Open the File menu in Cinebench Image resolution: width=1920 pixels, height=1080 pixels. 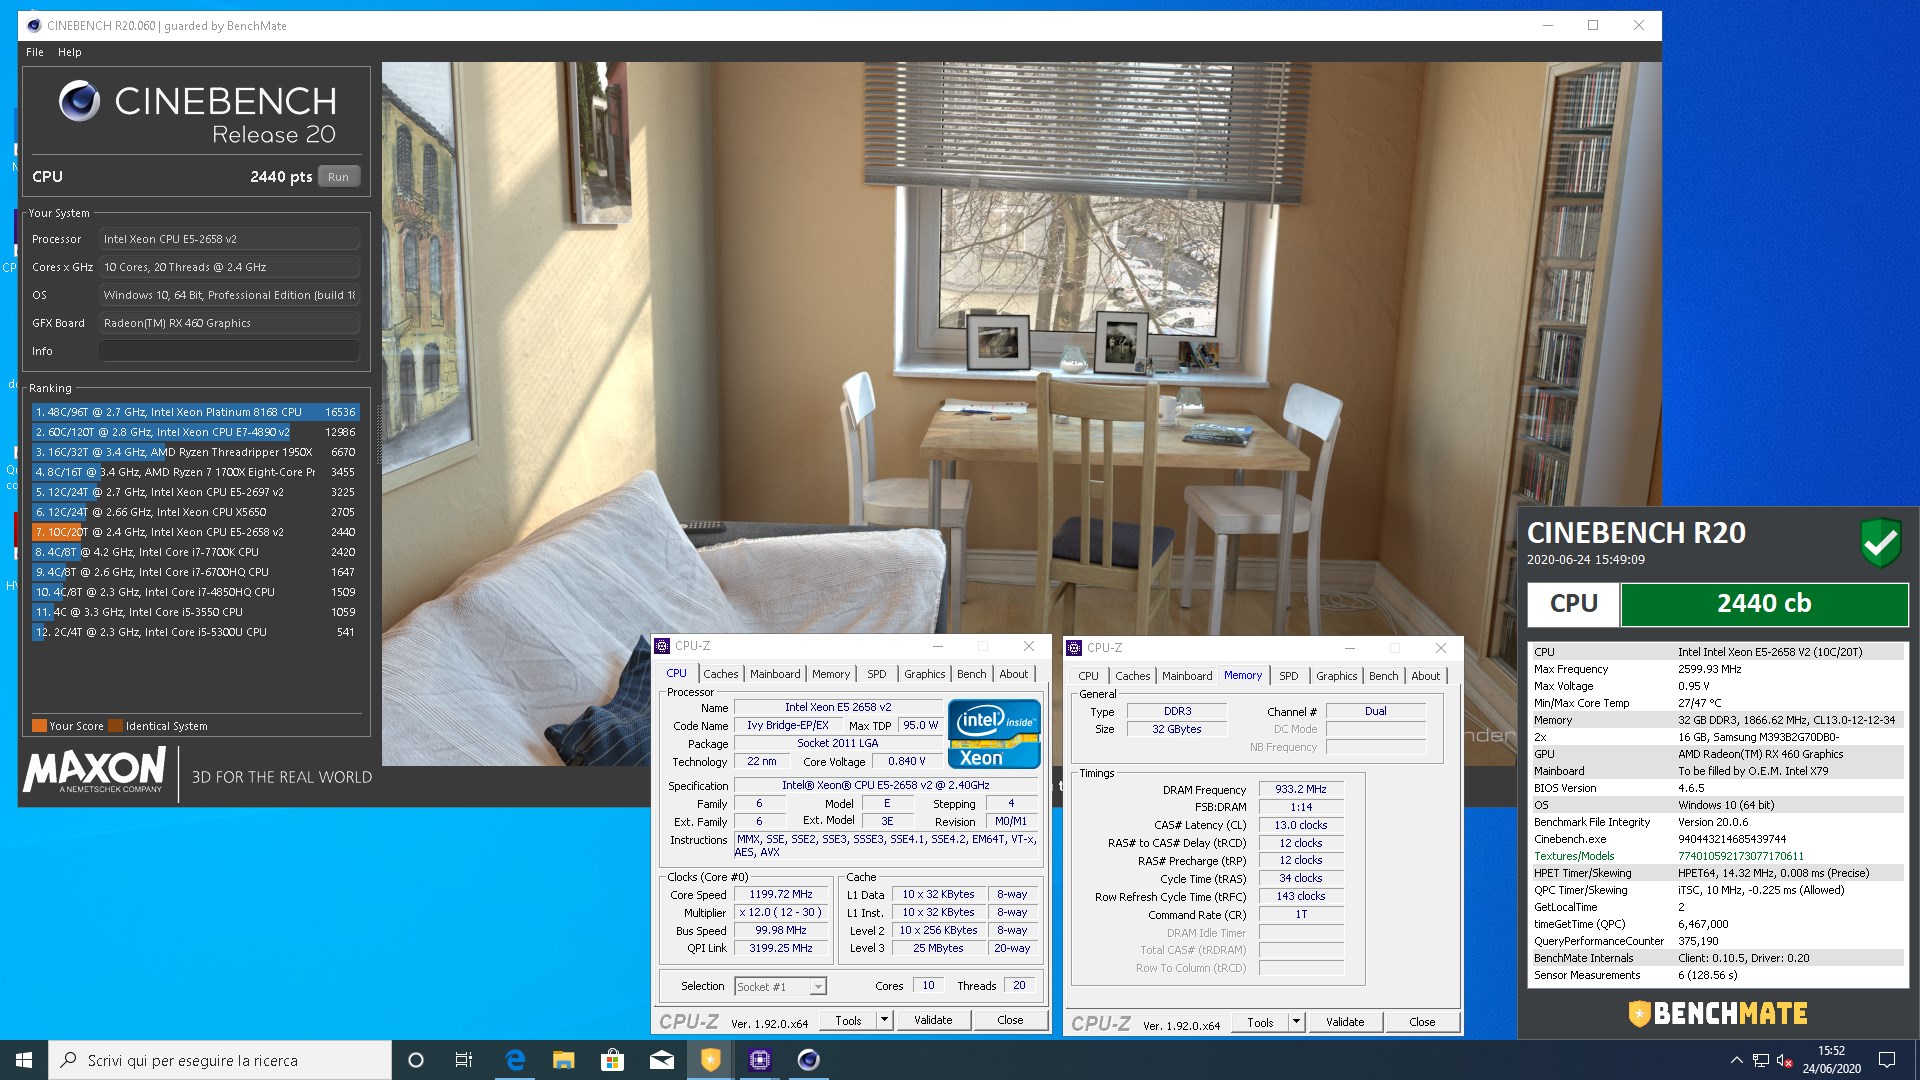(35, 52)
